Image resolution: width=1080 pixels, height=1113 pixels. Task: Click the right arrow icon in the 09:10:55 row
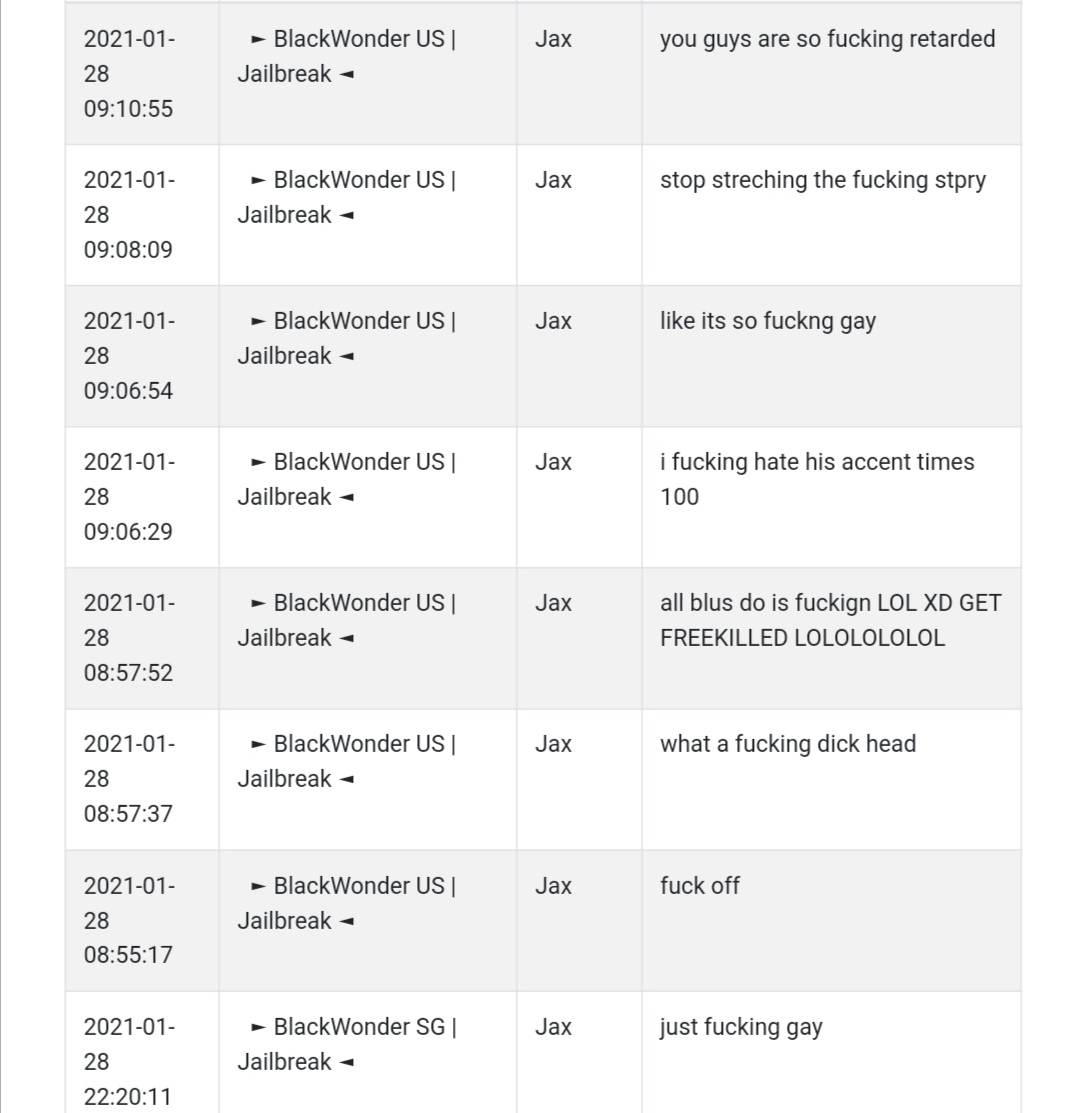[x=258, y=40]
